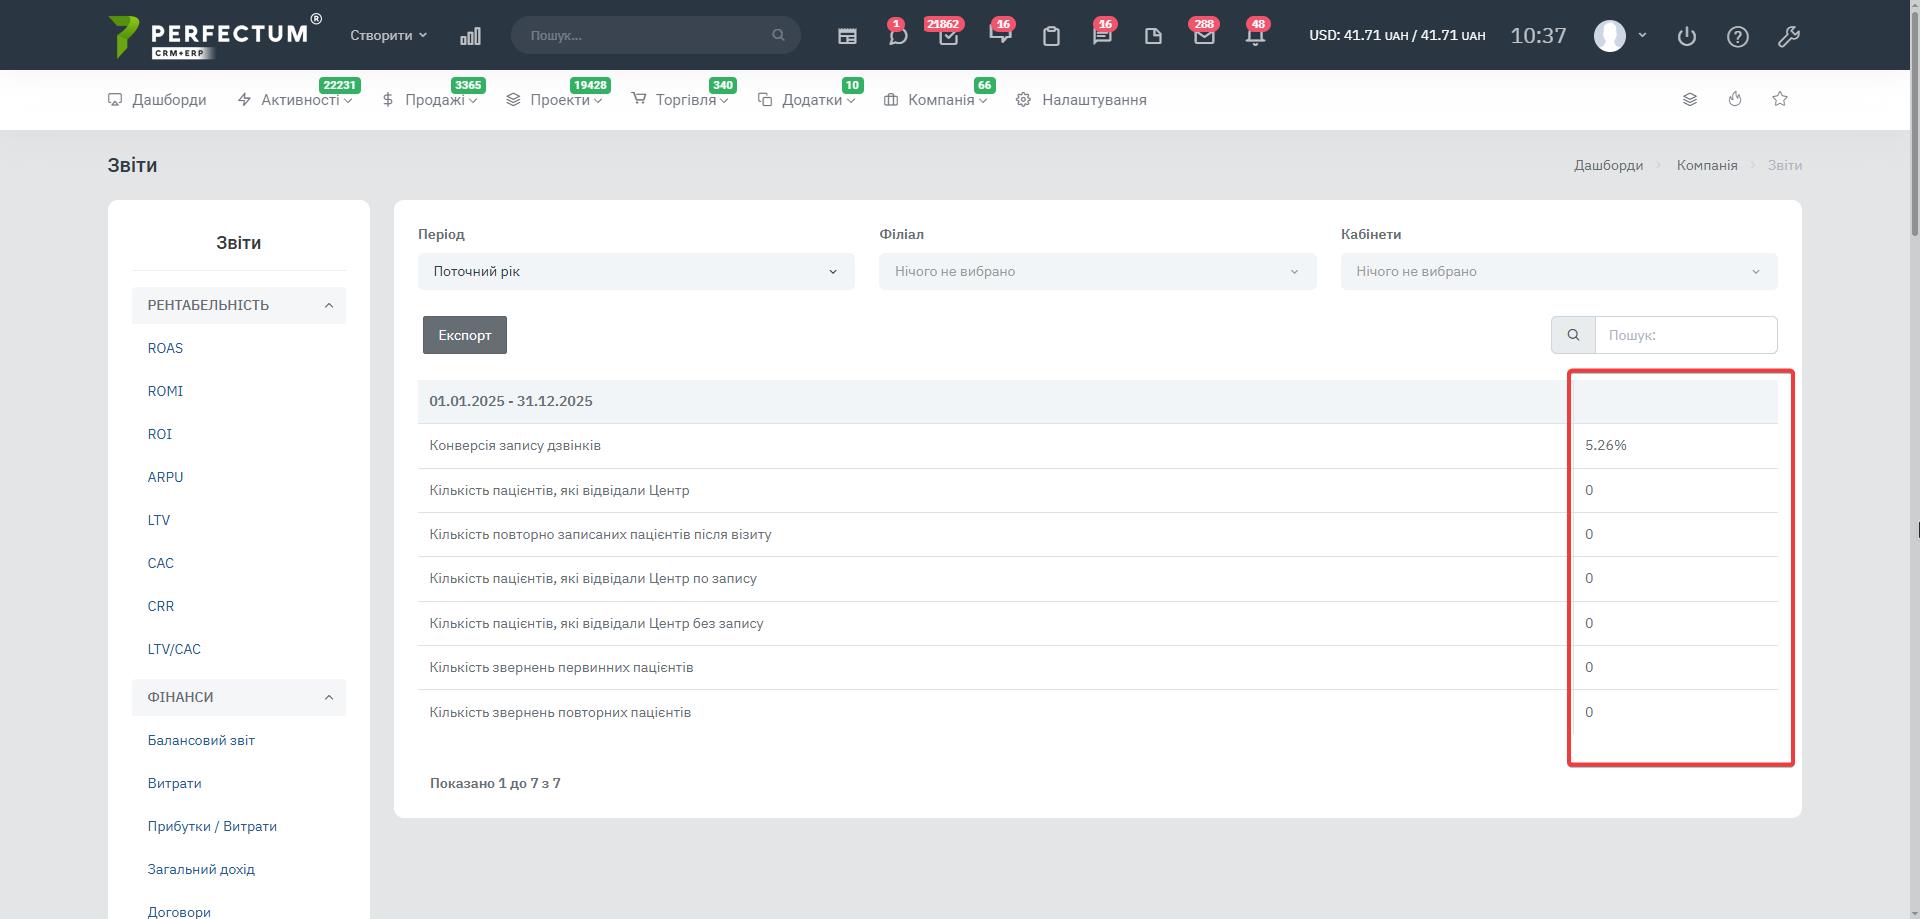Select the Конверсія запису дзвінків row
The height and width of the screenshot is (919, 1920).
click(x=1098, y=445)
